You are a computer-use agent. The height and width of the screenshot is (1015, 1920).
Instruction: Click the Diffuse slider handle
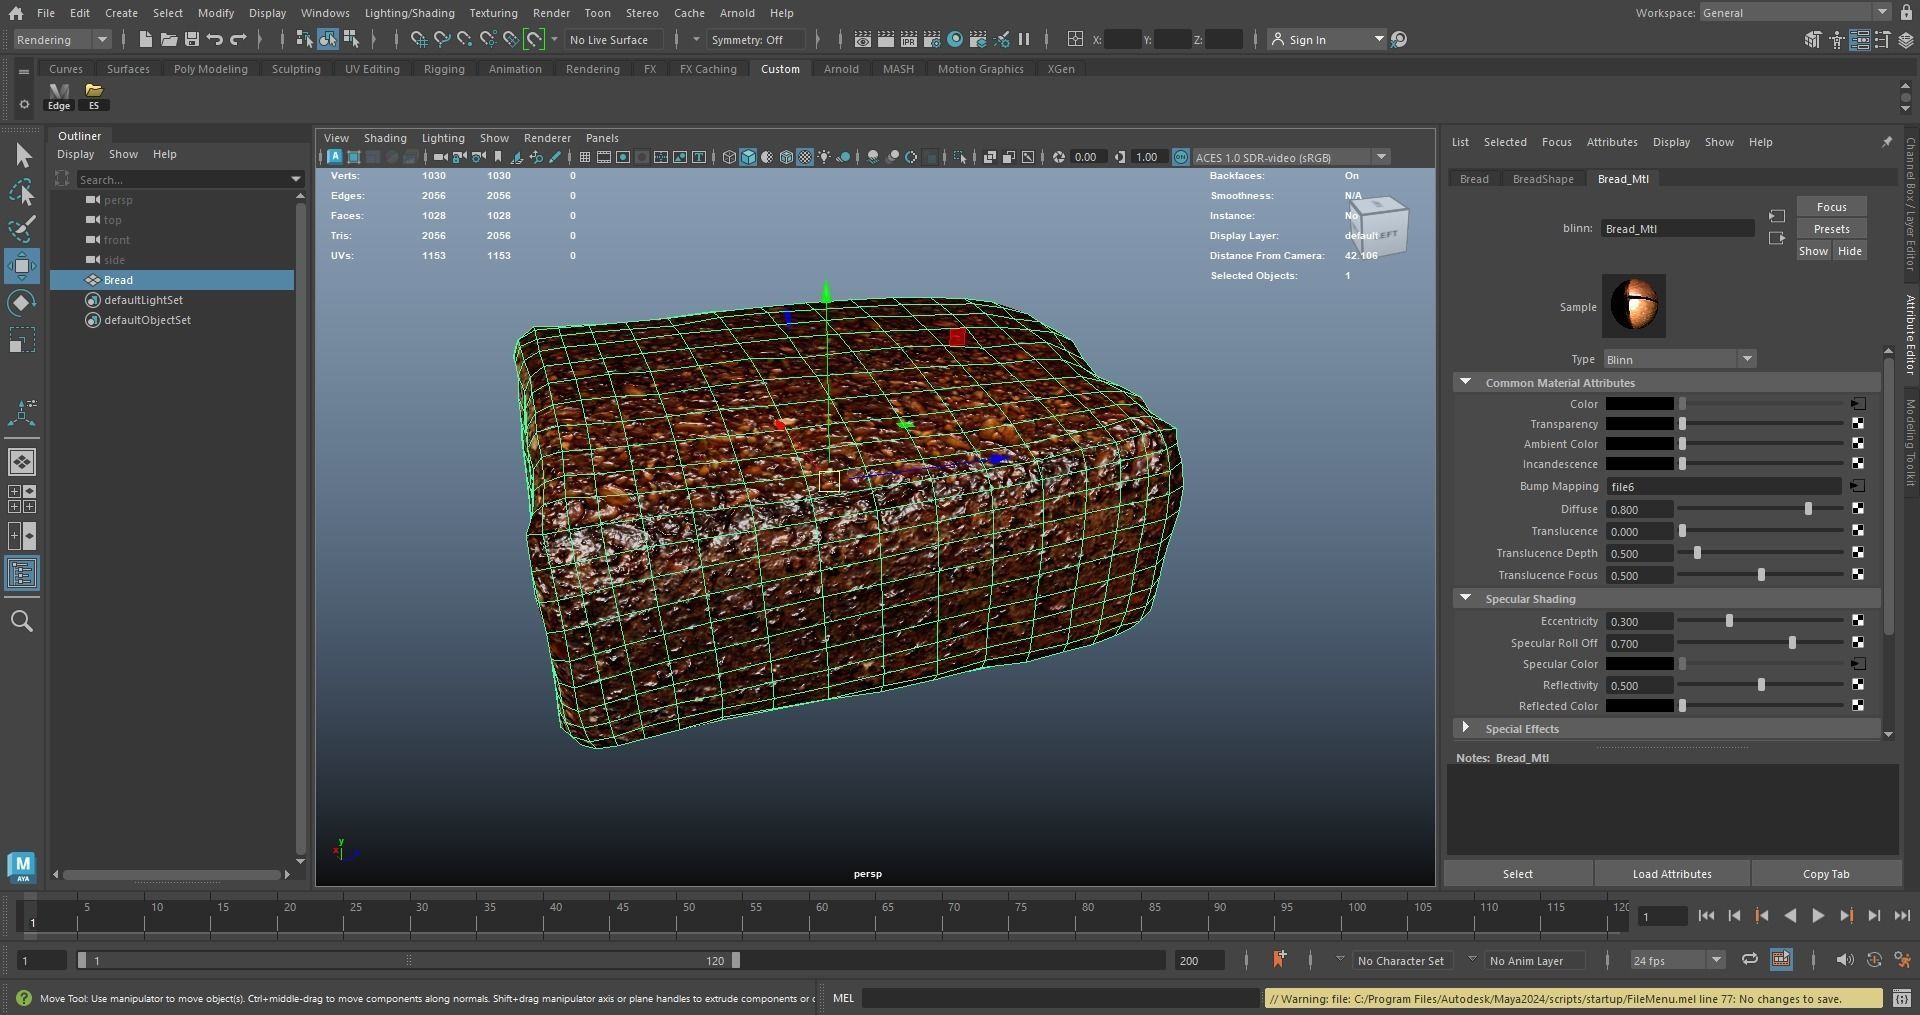pos(1808,509)
